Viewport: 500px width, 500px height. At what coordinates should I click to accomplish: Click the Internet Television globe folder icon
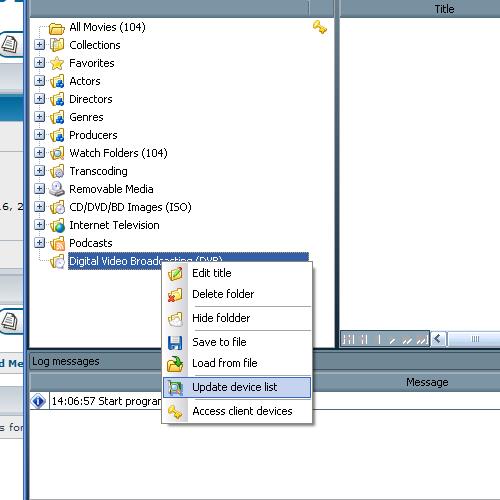(57, 225)
